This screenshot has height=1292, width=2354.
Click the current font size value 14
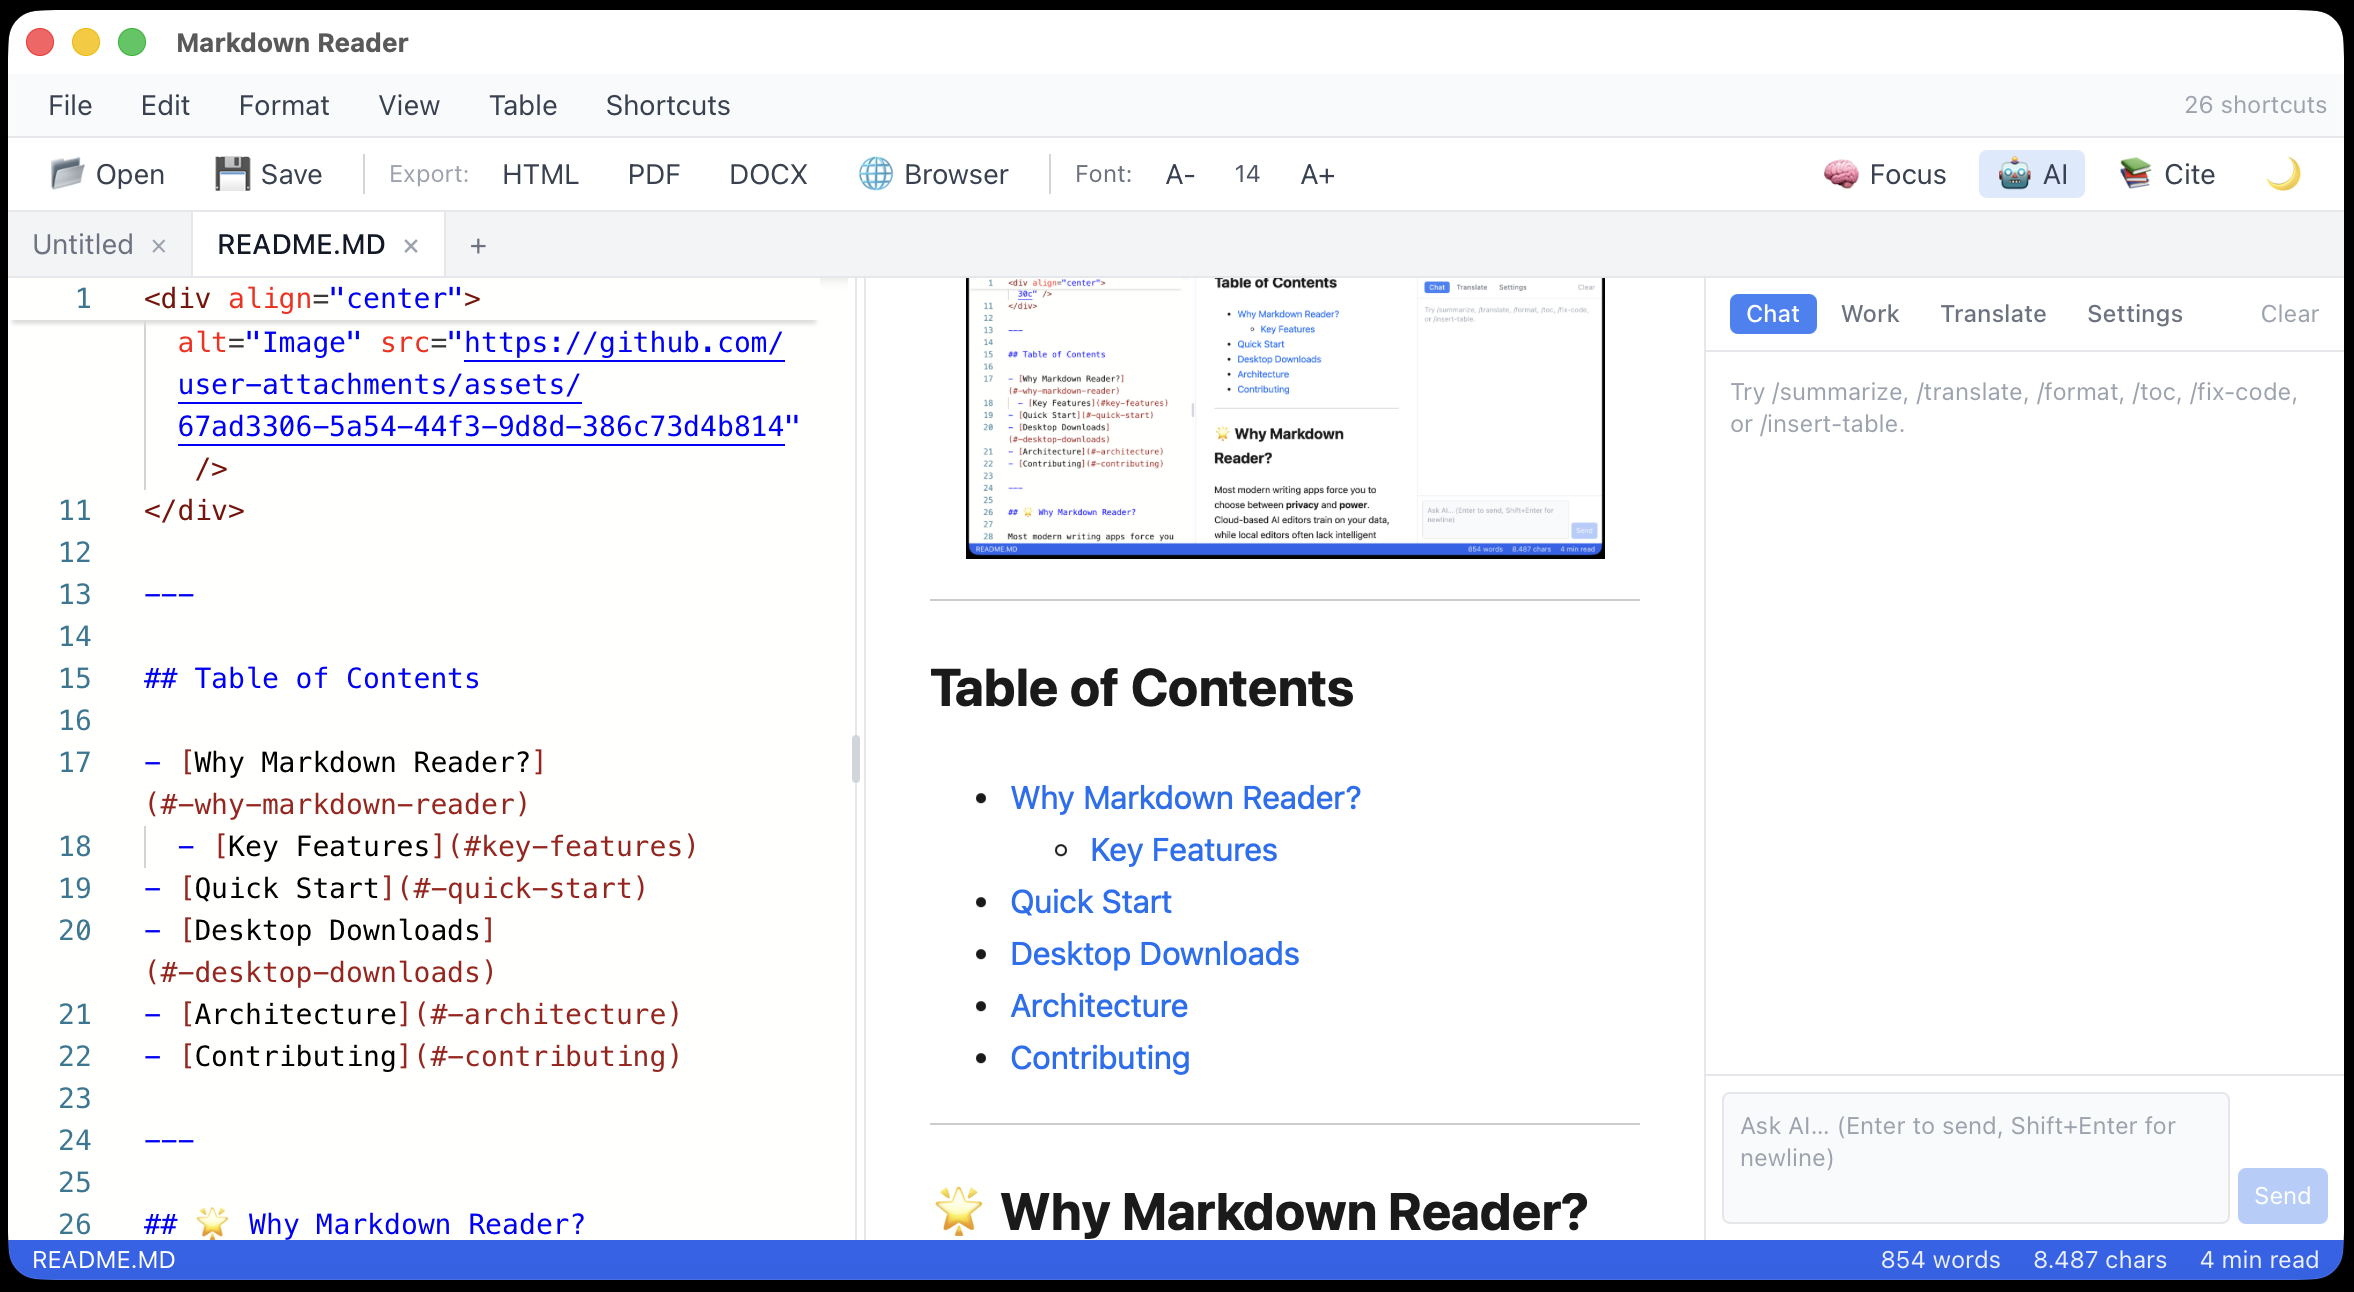click(x=1247, y=174)
